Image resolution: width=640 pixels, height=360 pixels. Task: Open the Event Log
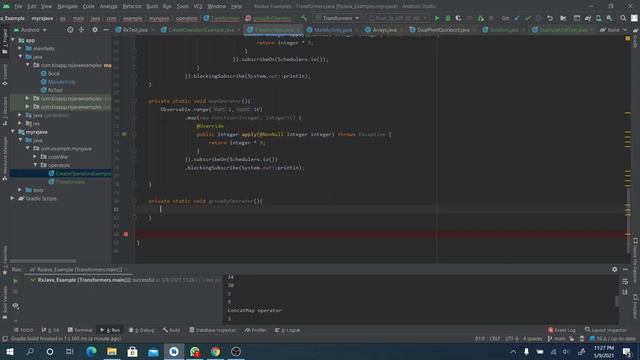[562, 330]
